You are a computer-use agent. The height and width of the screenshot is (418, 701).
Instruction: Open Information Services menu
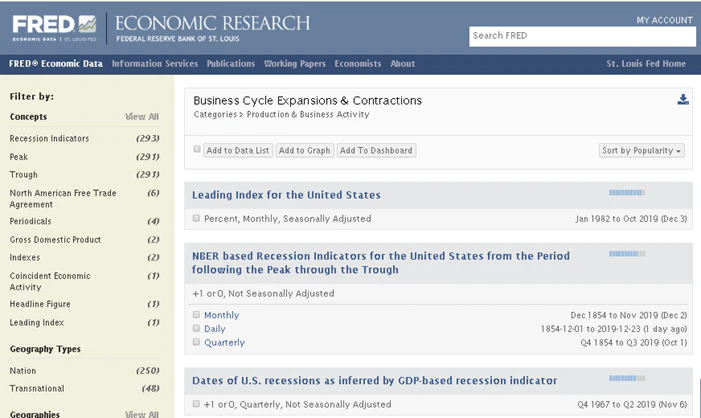click(x=155, y=63)
